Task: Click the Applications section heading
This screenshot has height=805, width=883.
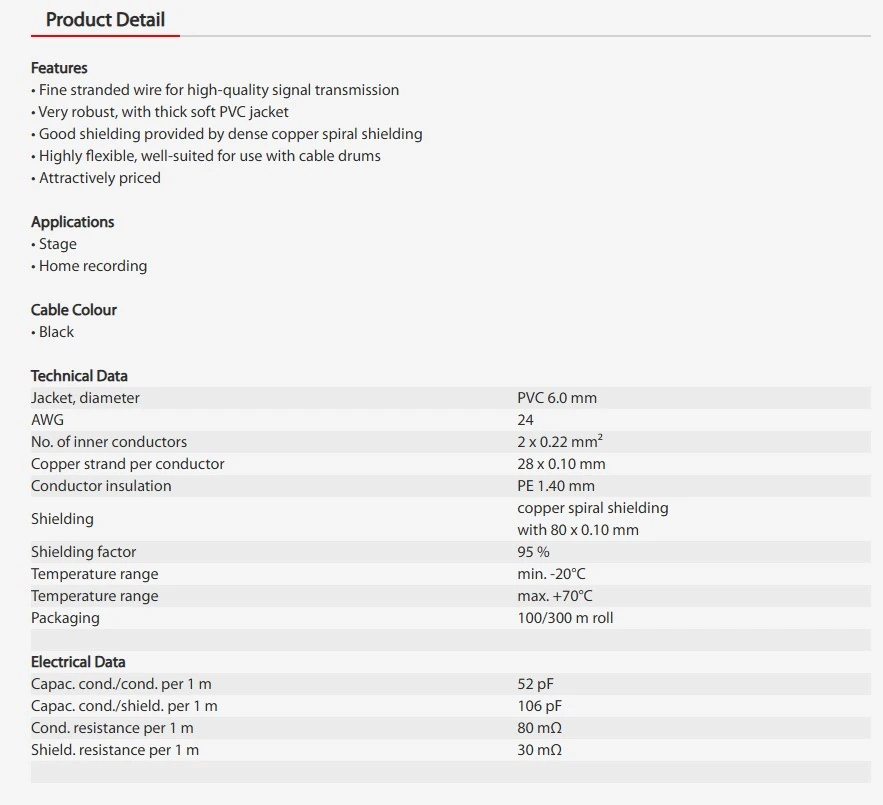Action: (72, 222)
